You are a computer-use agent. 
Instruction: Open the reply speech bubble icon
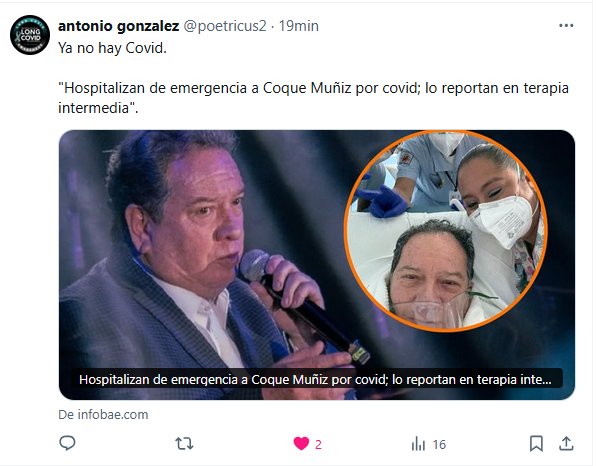pyautogui.click(x=68, y=444)
